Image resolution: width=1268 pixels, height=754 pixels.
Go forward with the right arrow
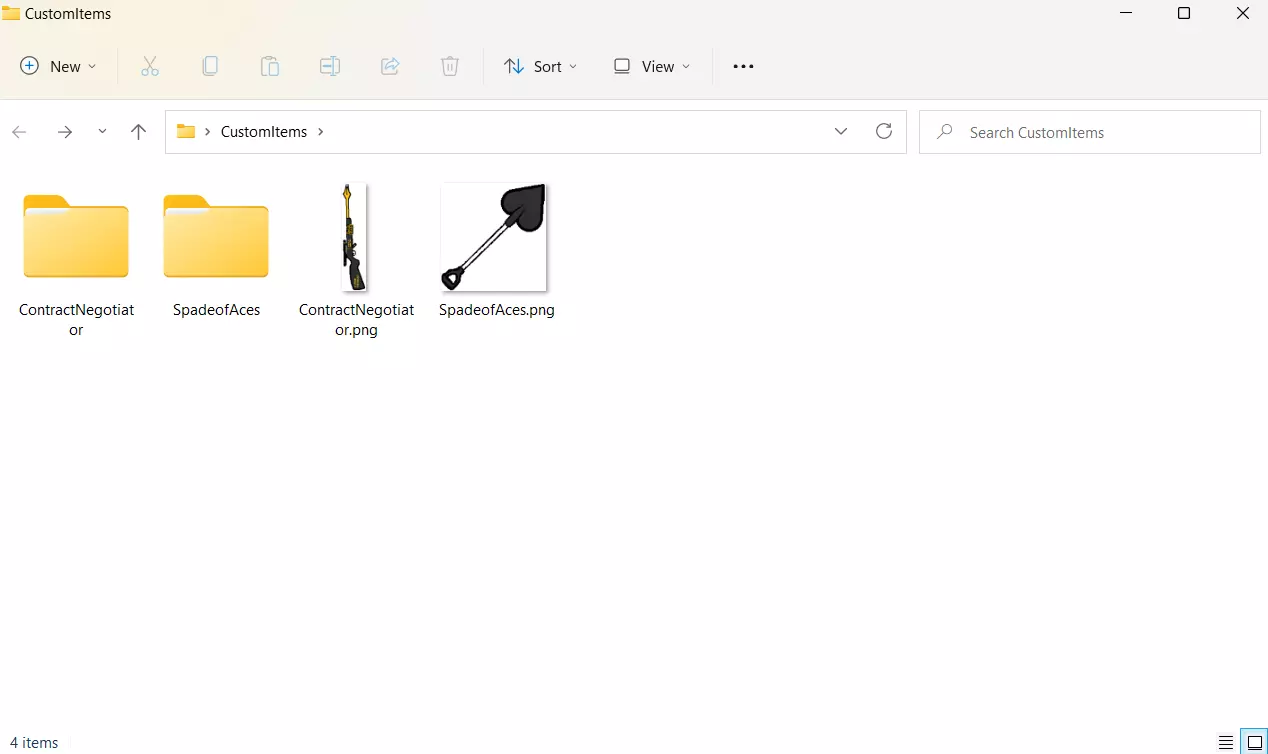[65, 132]
